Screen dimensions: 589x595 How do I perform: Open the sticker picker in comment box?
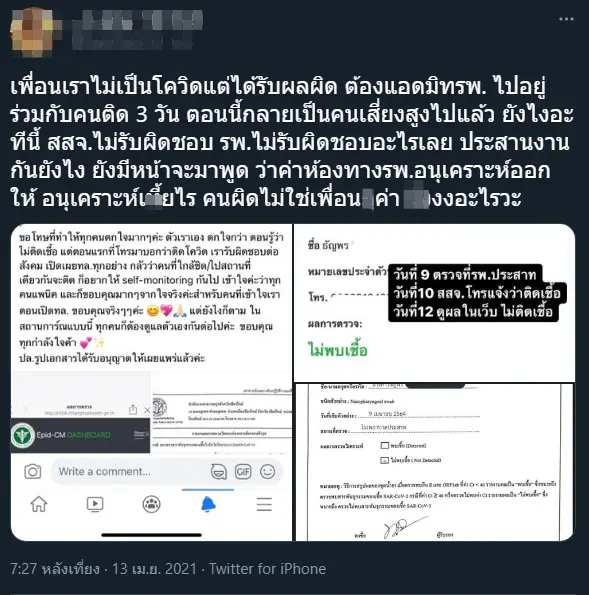[219, 472]
